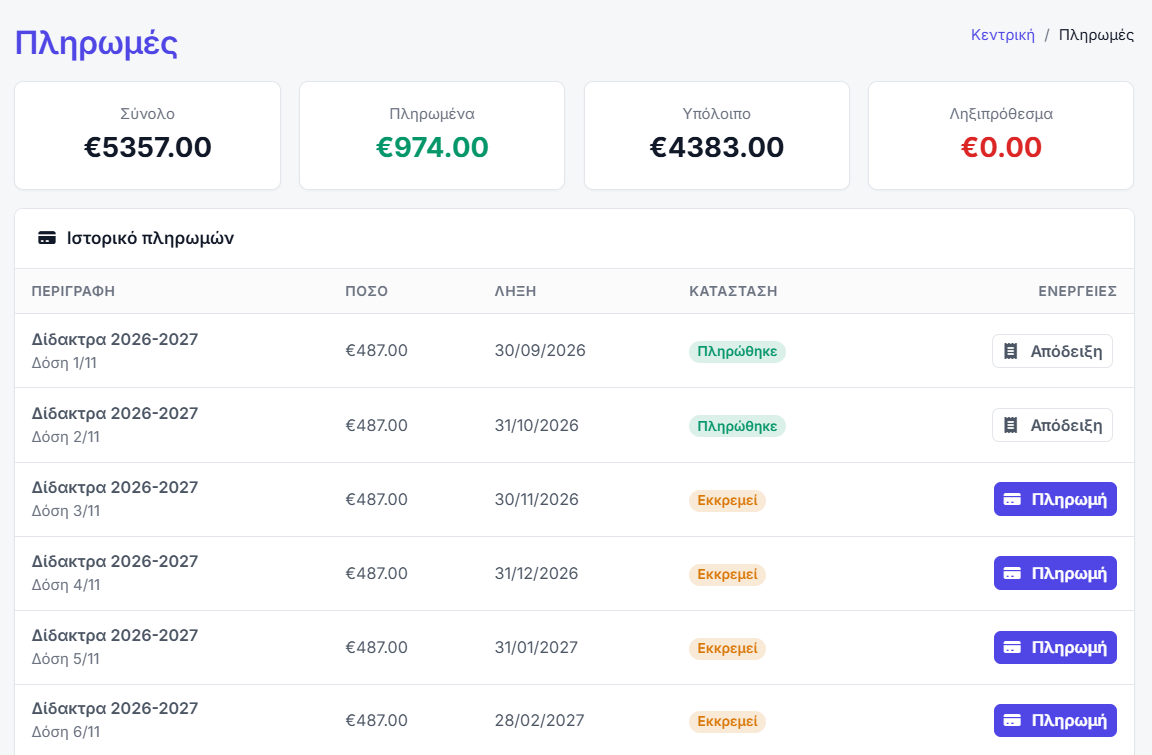Click the ΠΟΣΟ column header

pyautogui.click(x=367, y=291)
